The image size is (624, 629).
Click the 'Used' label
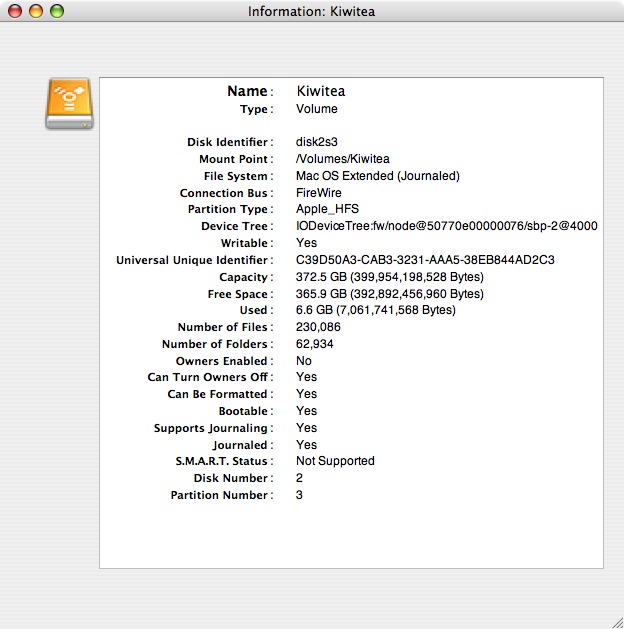click(x=253, y=310)
